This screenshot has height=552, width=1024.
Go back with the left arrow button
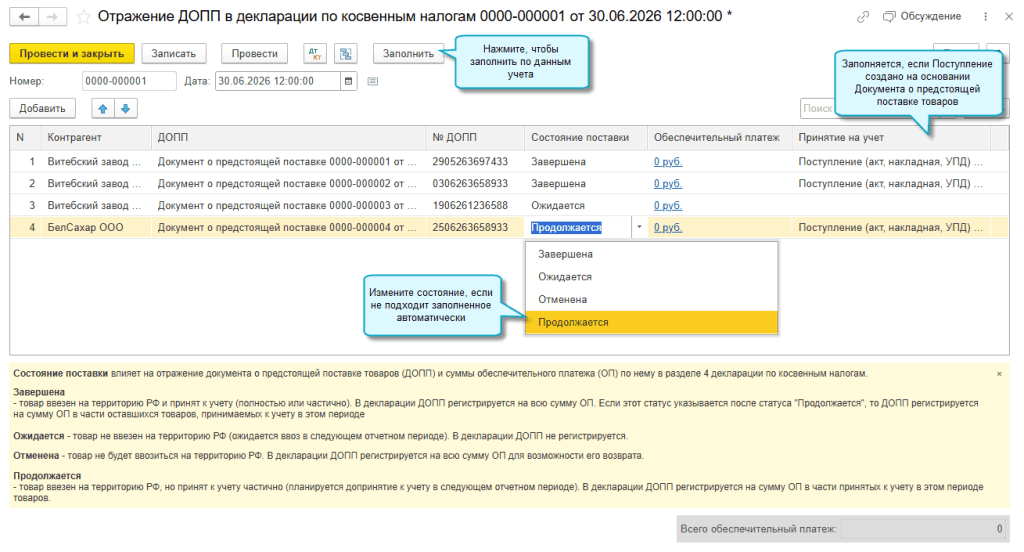pyautogui.click(x=24, y=16)
